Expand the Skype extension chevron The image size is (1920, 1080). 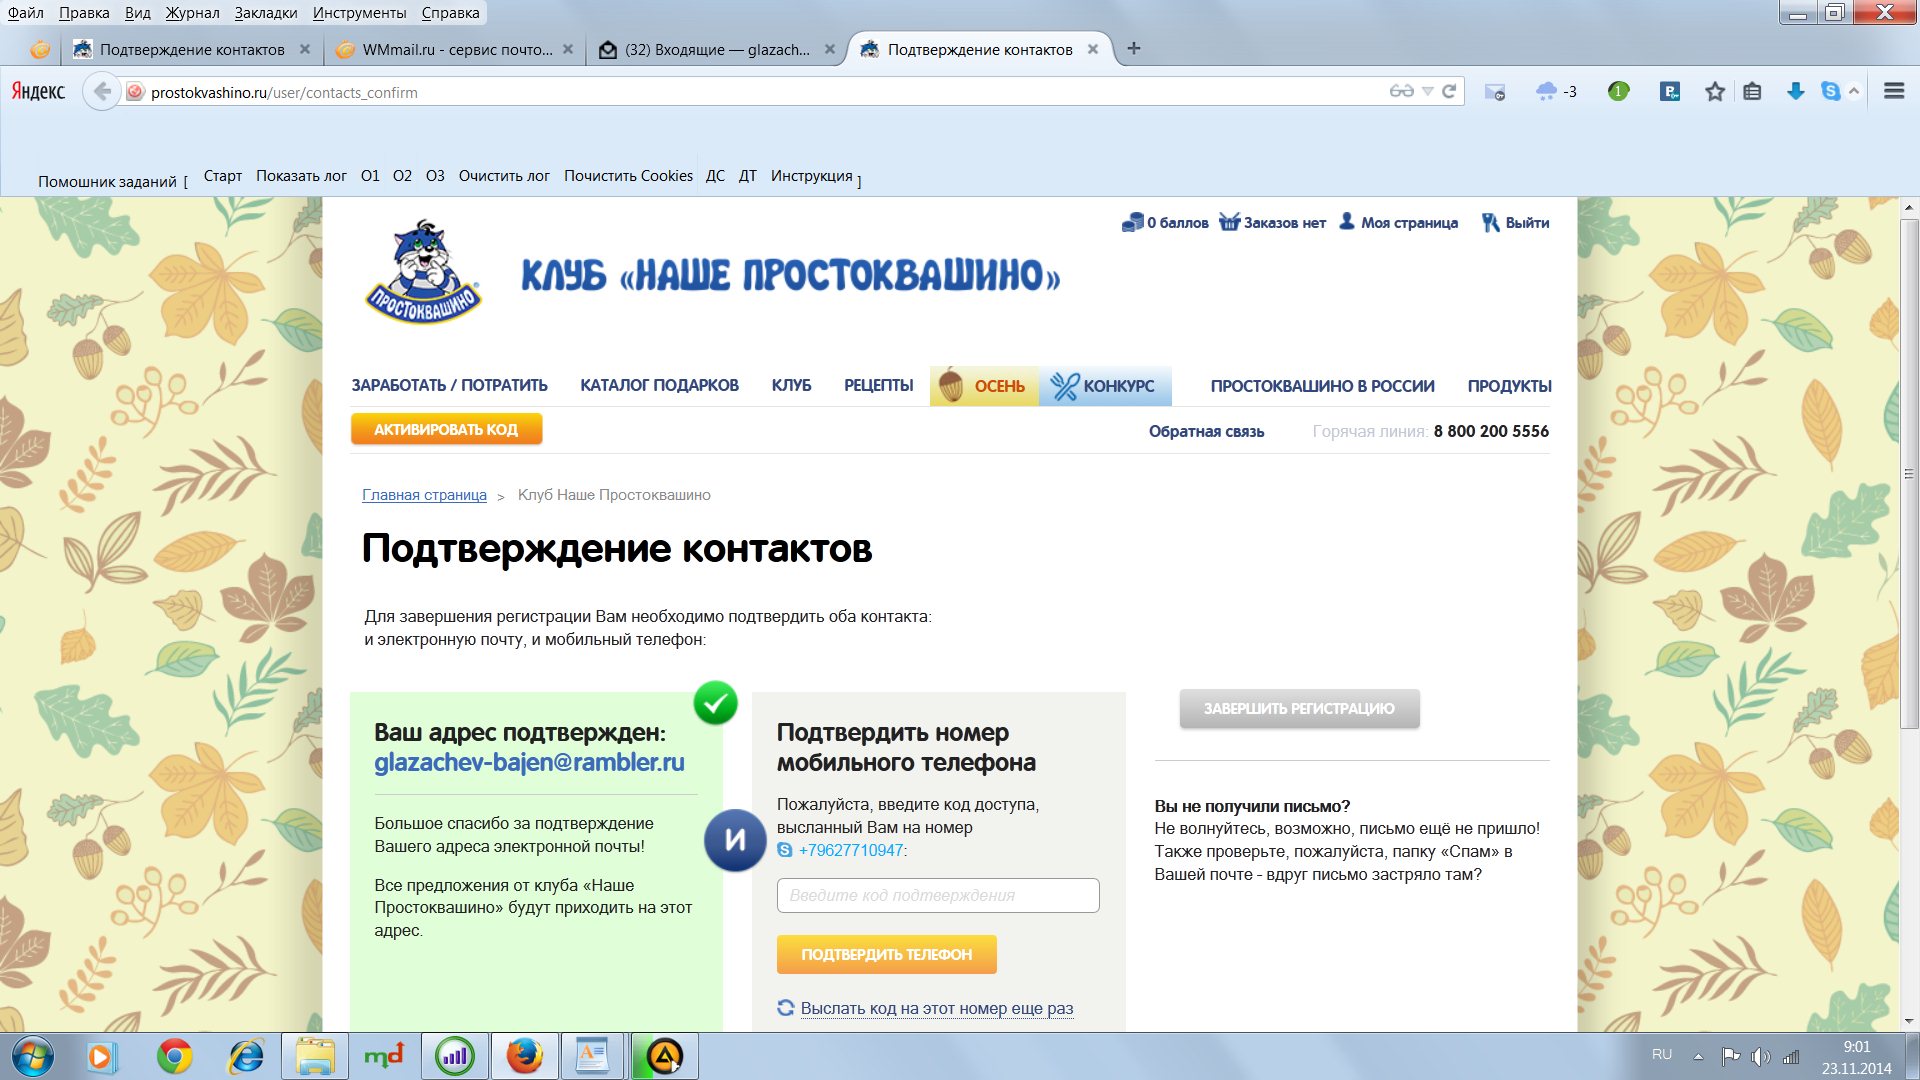[1854, 91]
